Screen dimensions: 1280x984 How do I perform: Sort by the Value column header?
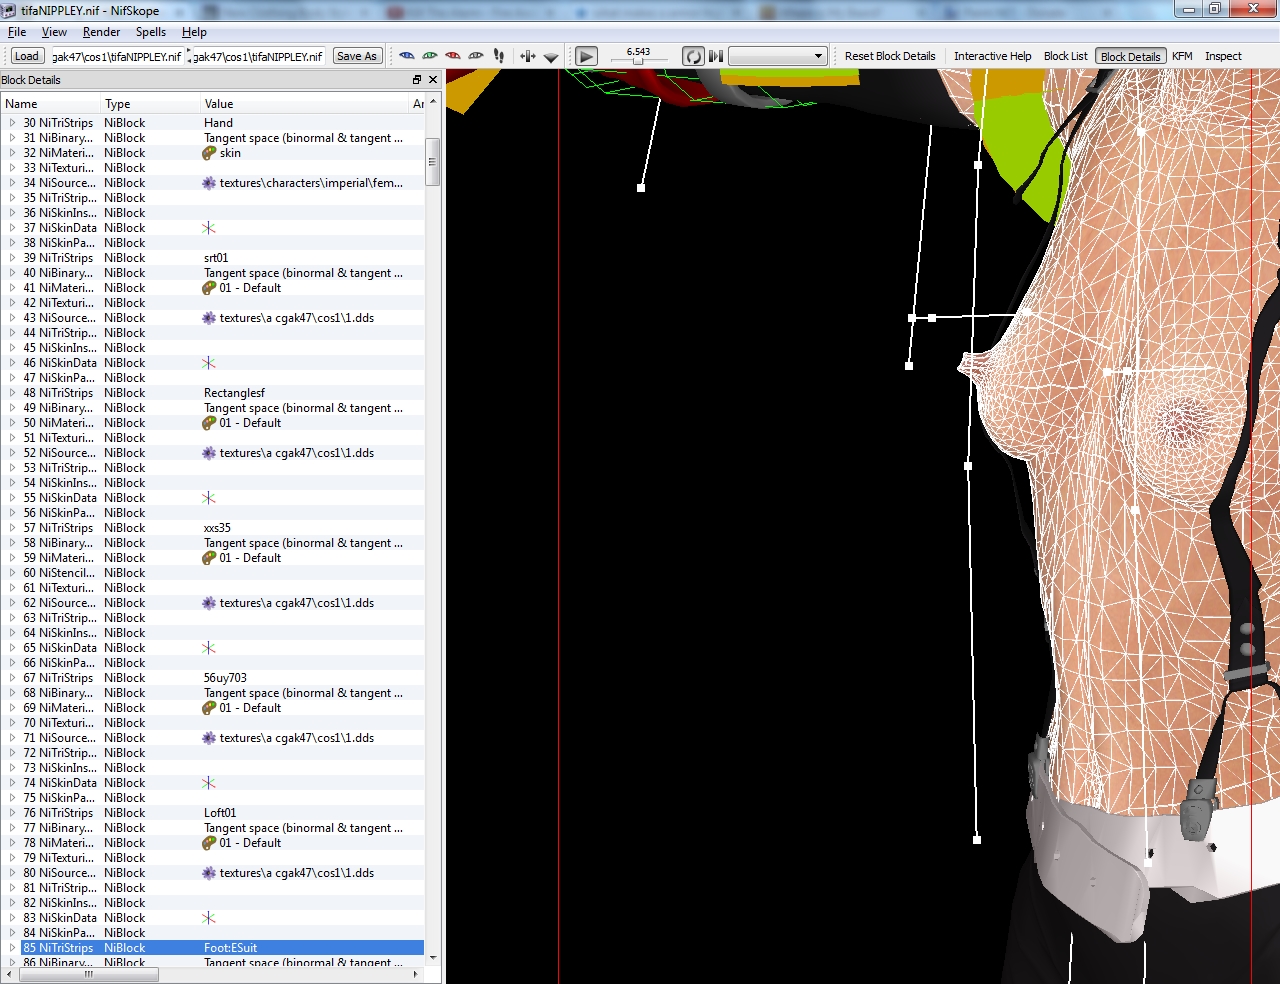point(304,104)
